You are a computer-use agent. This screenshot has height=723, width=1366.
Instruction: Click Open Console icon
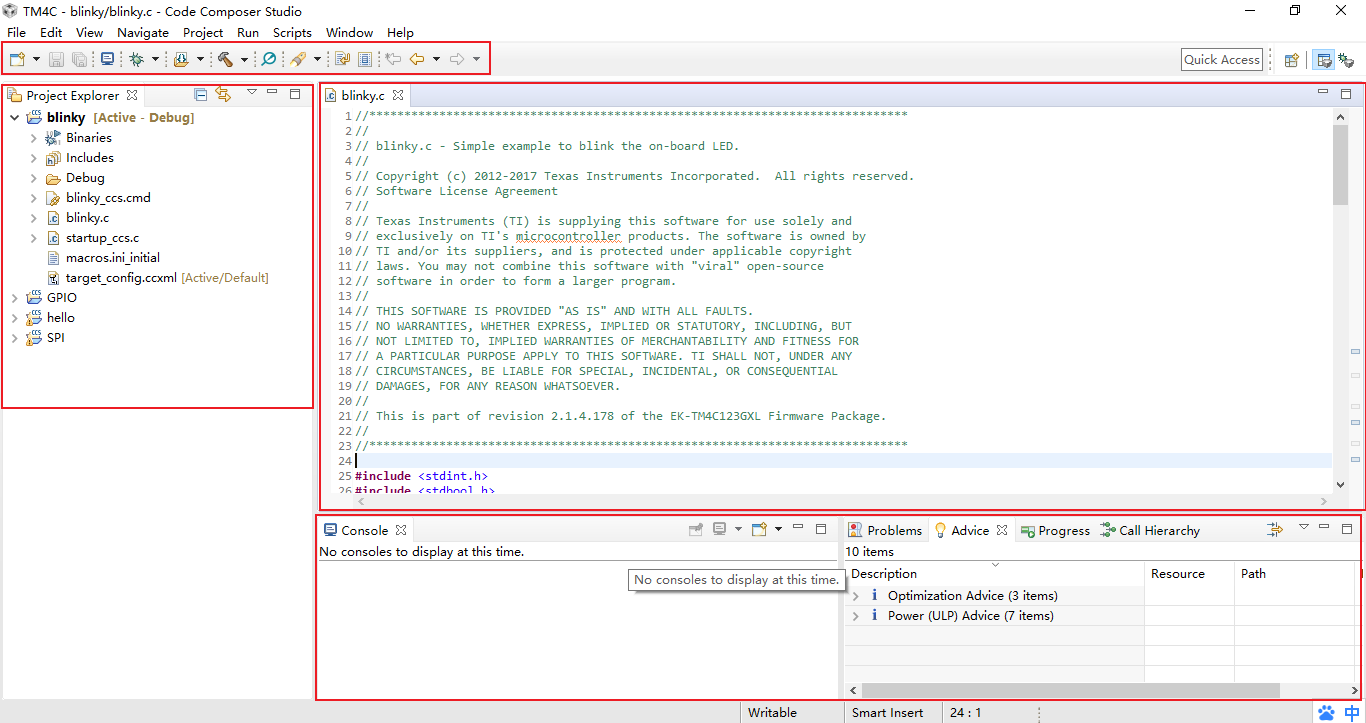[x=759, y=530]
